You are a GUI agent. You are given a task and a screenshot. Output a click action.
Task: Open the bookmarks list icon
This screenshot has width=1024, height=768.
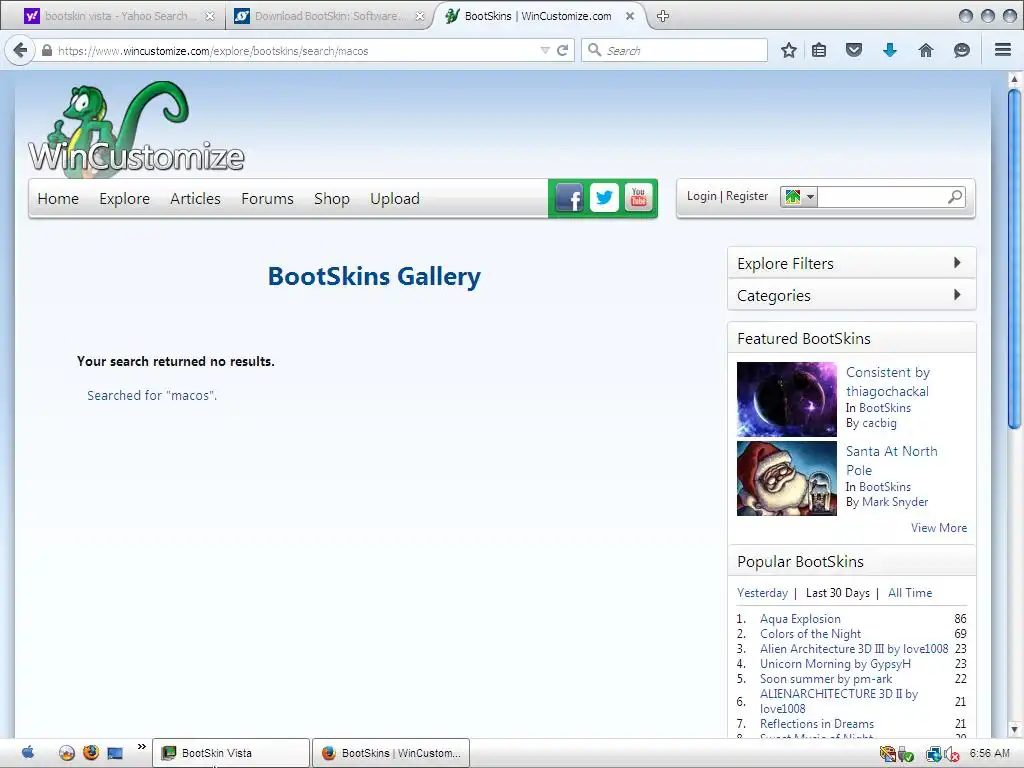point(819,50)
